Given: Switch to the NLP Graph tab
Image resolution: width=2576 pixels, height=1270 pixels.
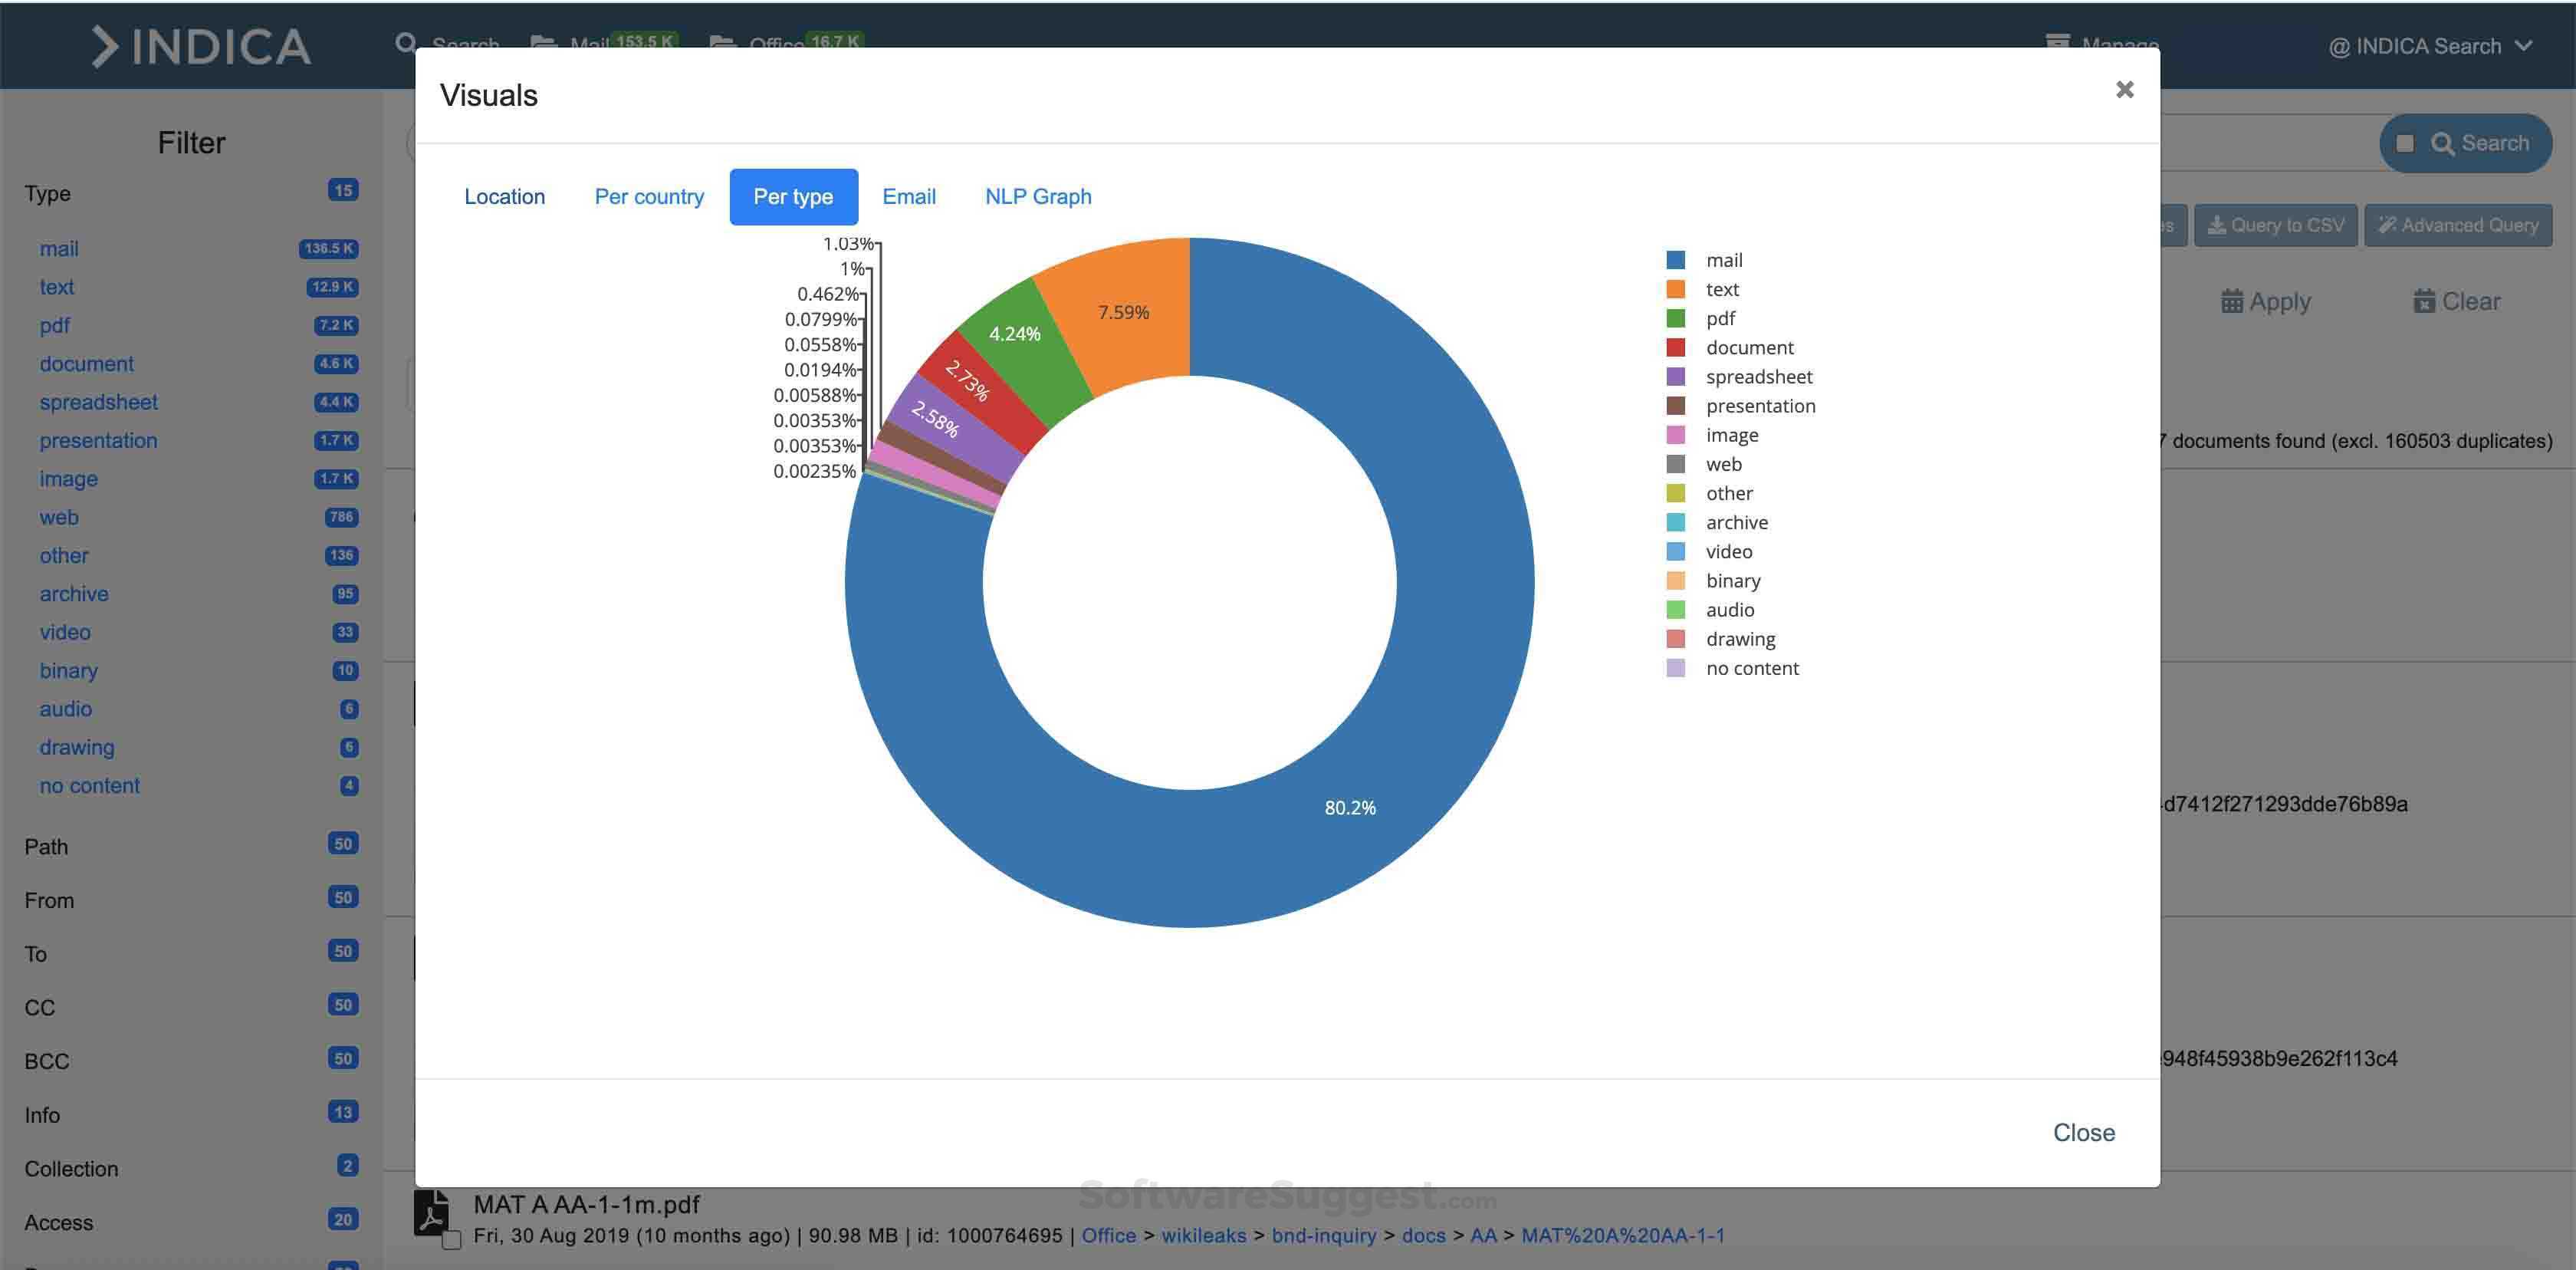Looking at the screenshot, I should click(1038, 196).
